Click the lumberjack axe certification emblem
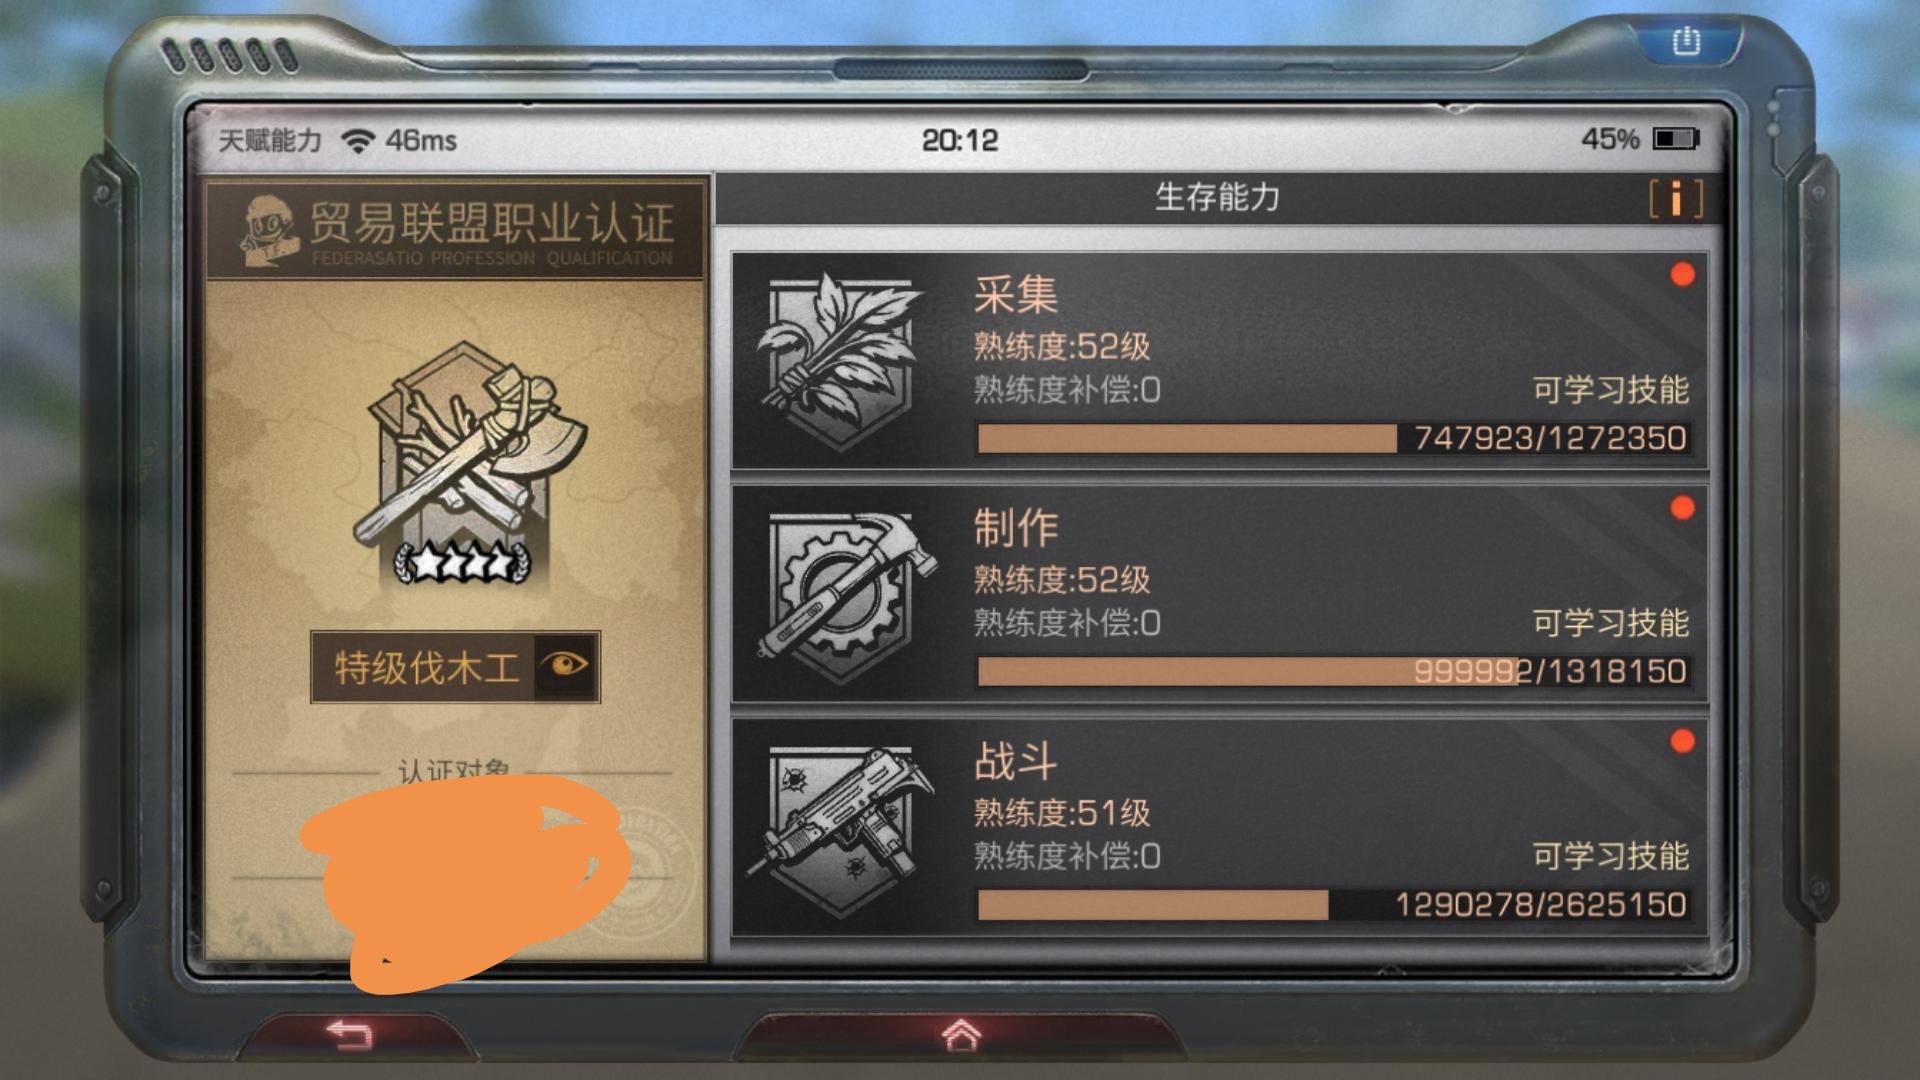Screen dimensions: 1920x1080 462,462
